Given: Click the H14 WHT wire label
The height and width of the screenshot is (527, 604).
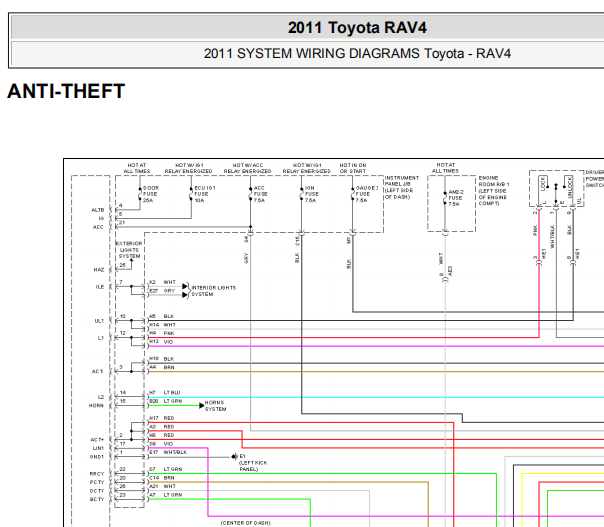Looking at the screenshot, I should 163,325.
